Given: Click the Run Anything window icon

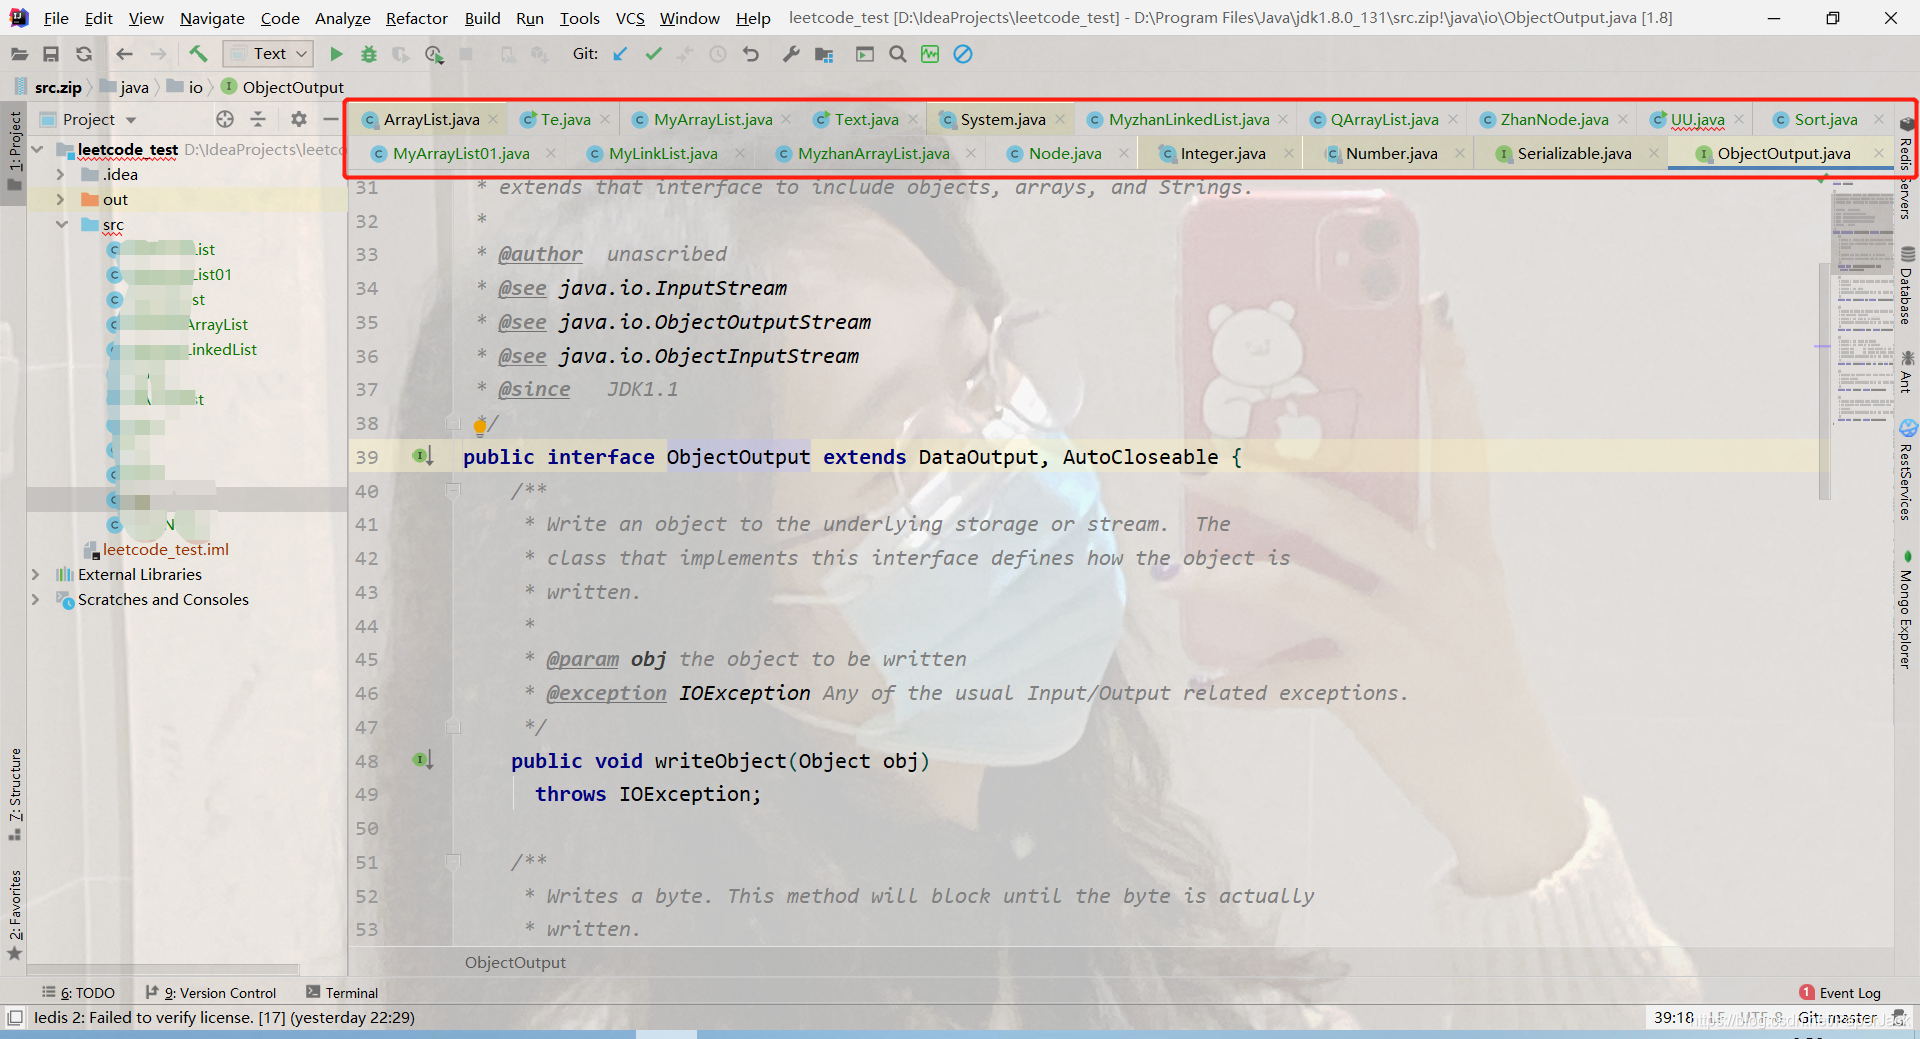Looking at the screenshot, I should [865, 54].
